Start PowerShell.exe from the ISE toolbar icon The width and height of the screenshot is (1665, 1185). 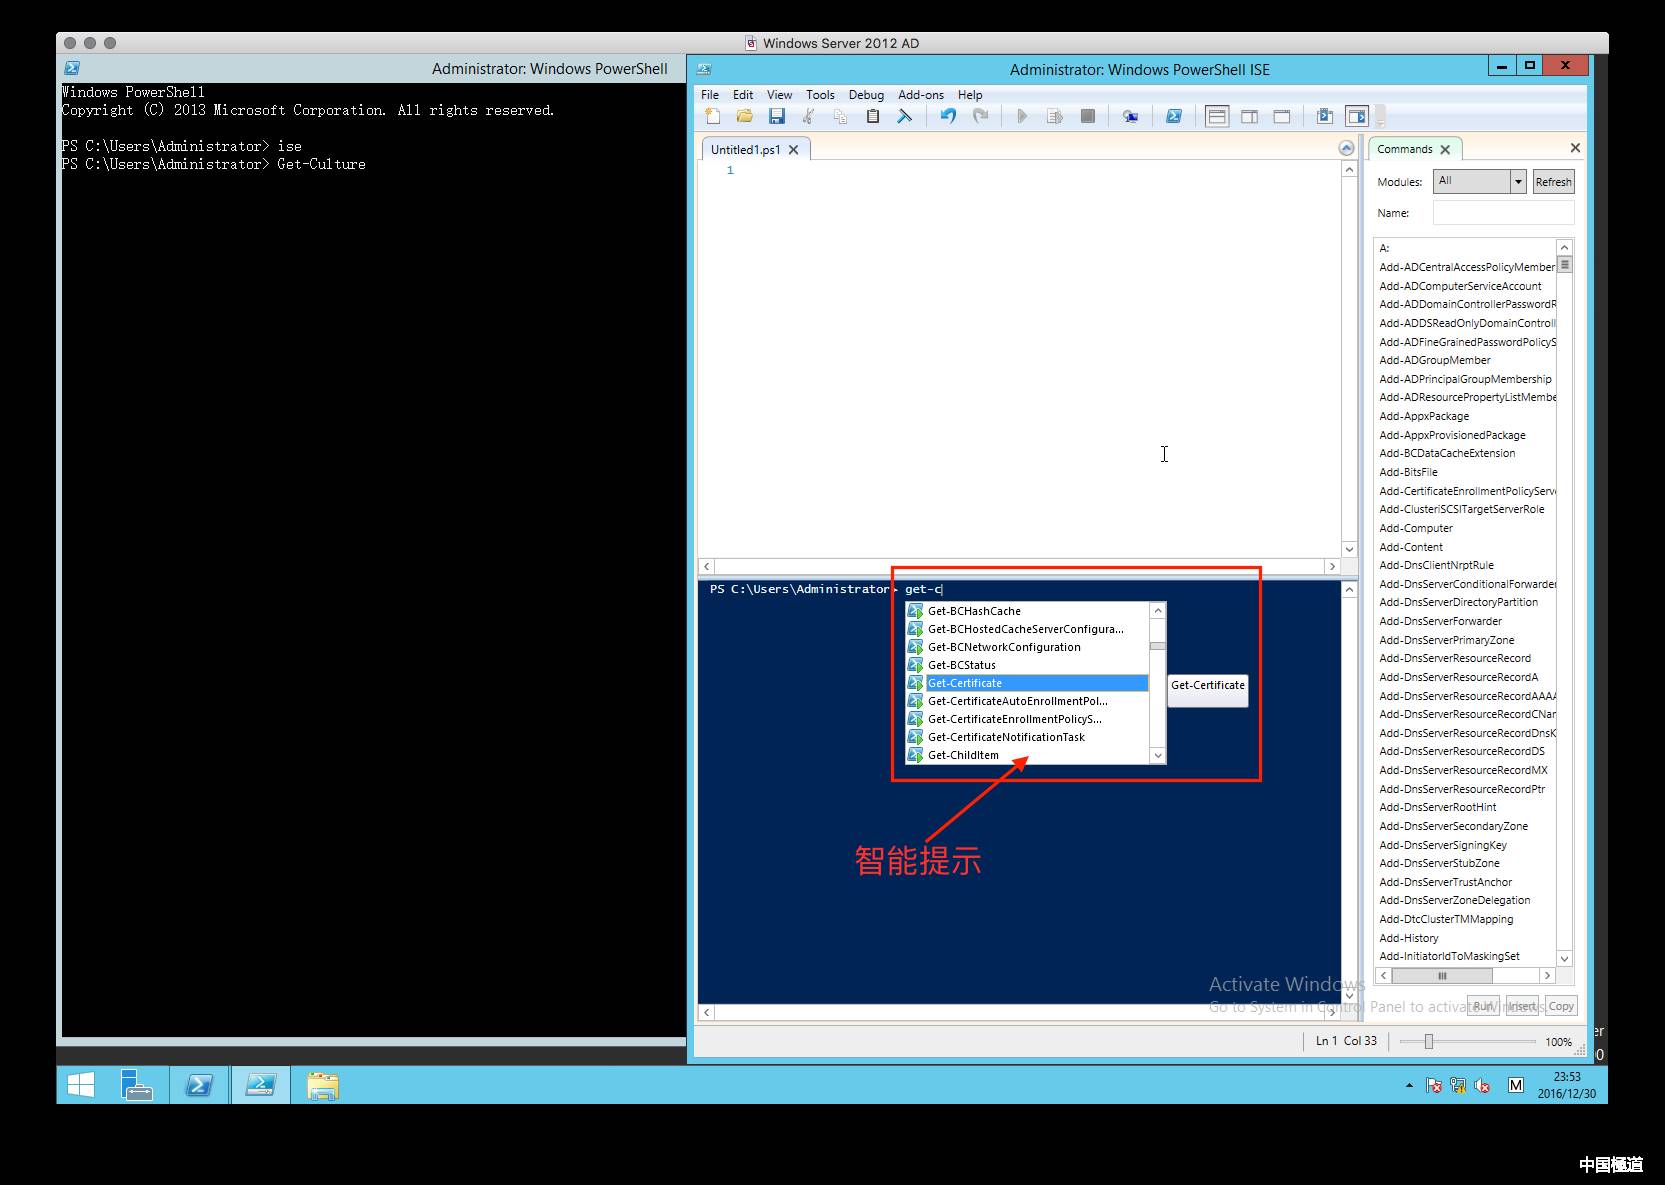coord(1173,116)
